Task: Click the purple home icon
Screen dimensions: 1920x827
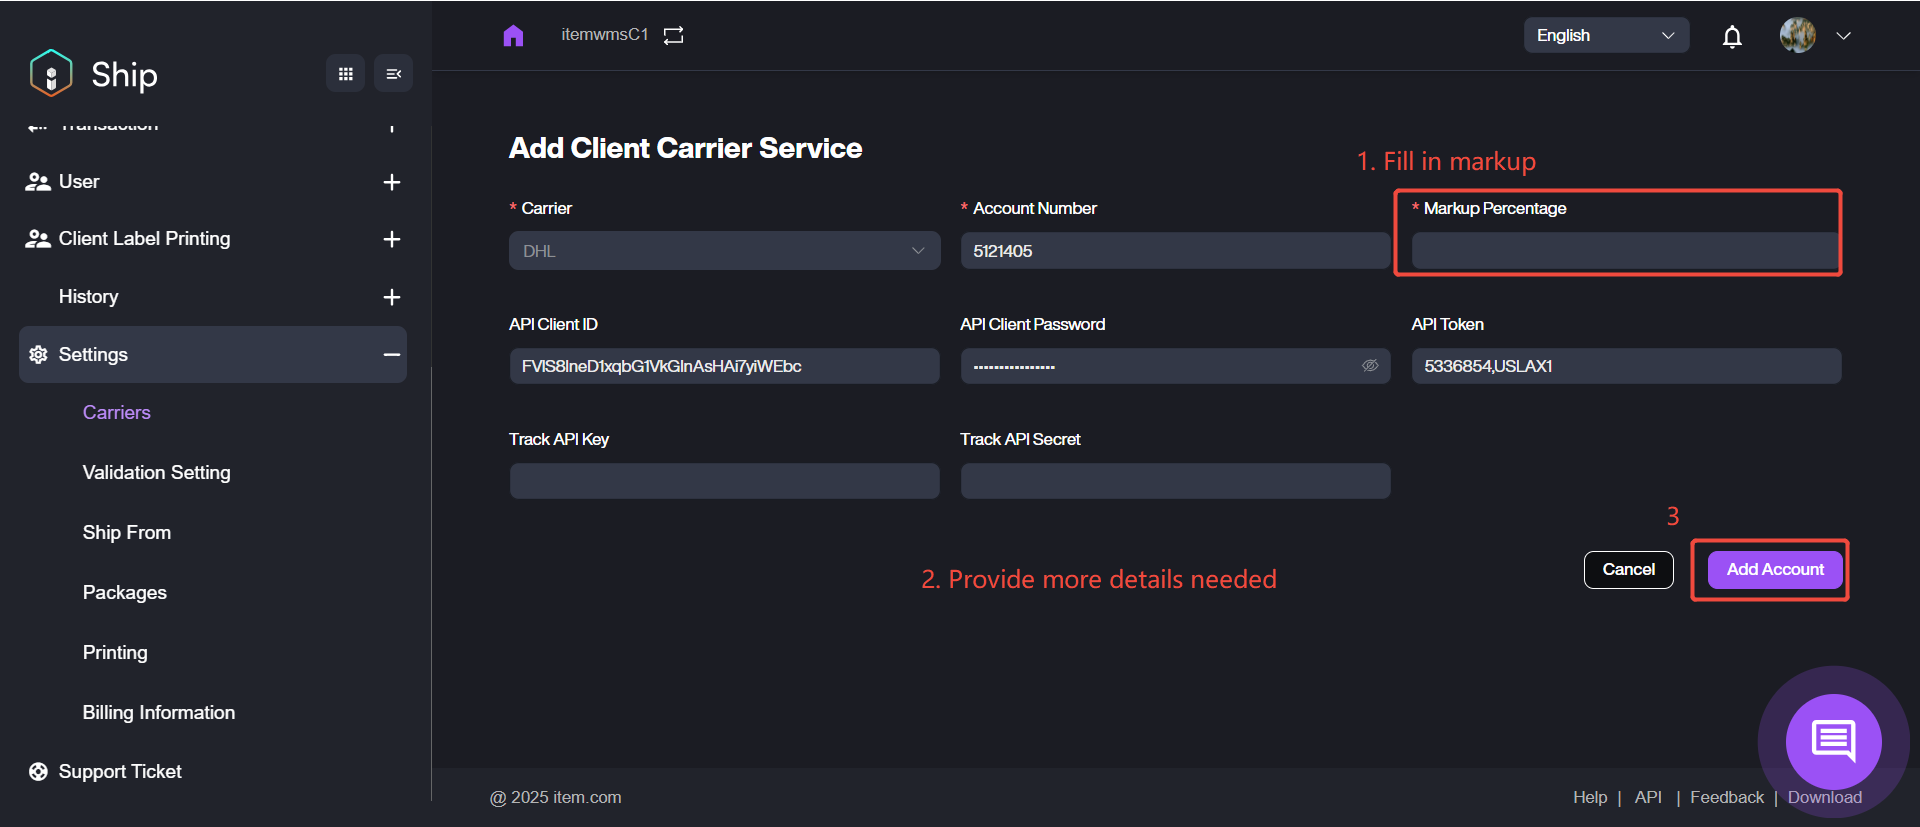Action: pyautogui.click(x=513, y=36)
